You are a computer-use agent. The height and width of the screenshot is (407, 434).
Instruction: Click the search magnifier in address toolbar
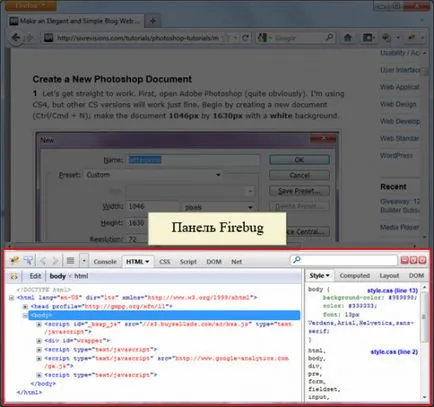tap(329, 37)
